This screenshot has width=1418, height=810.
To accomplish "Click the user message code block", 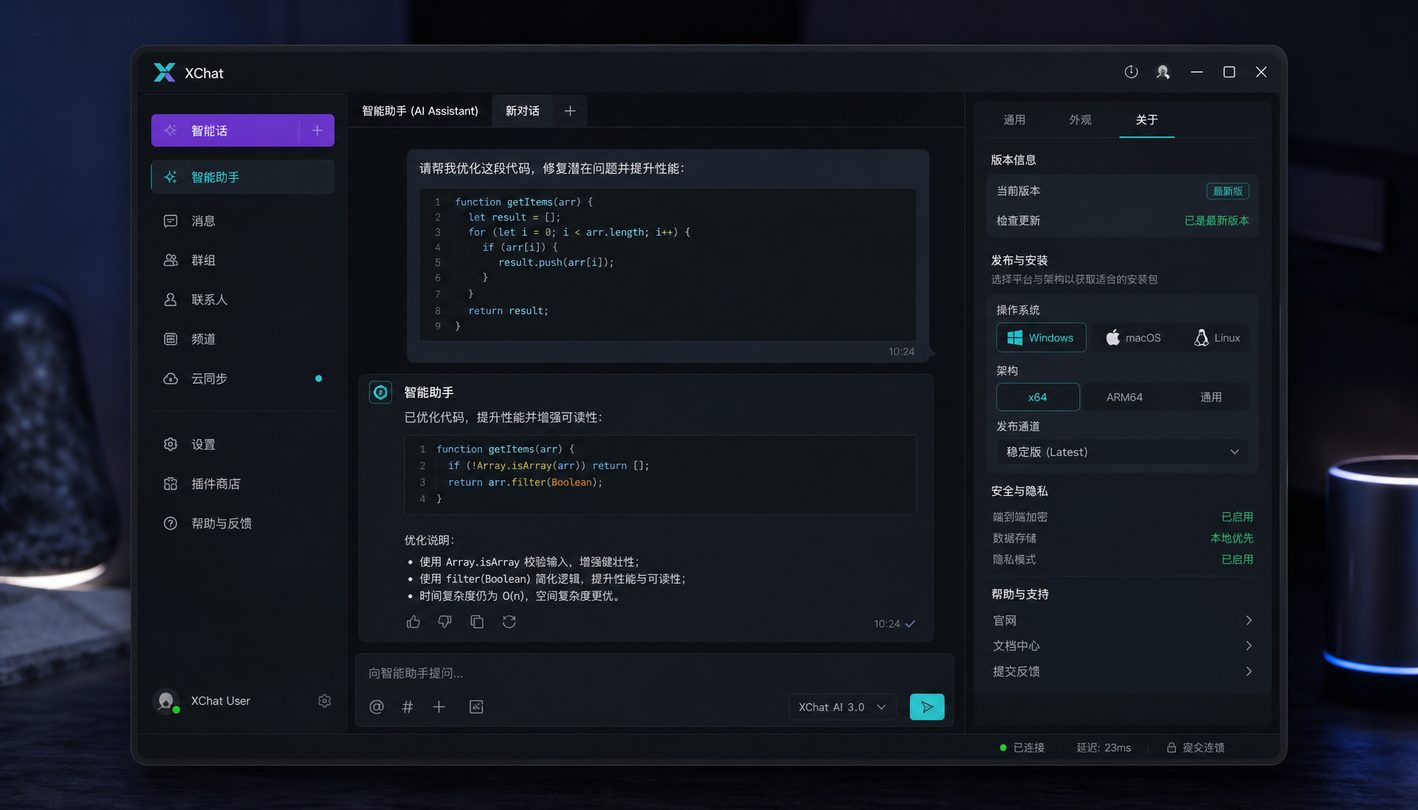I will [668, 265].
